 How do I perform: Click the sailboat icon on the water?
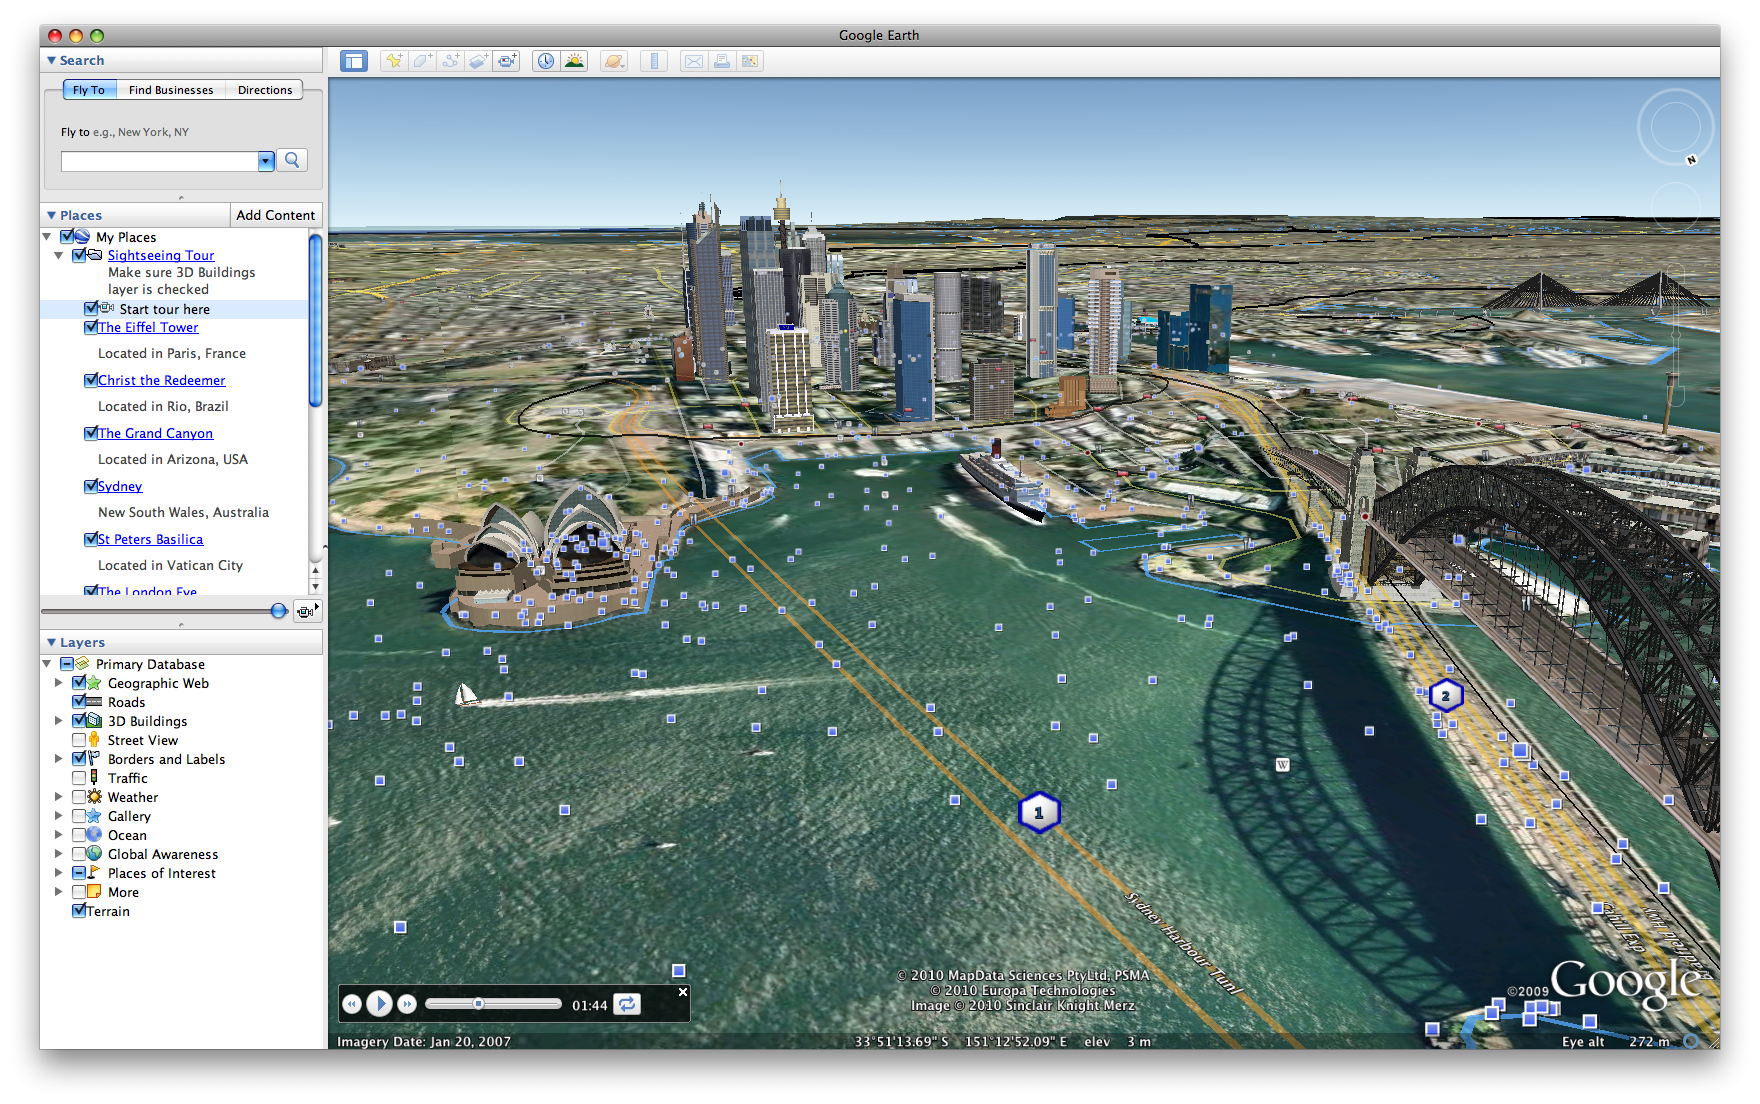coord(466,694)
